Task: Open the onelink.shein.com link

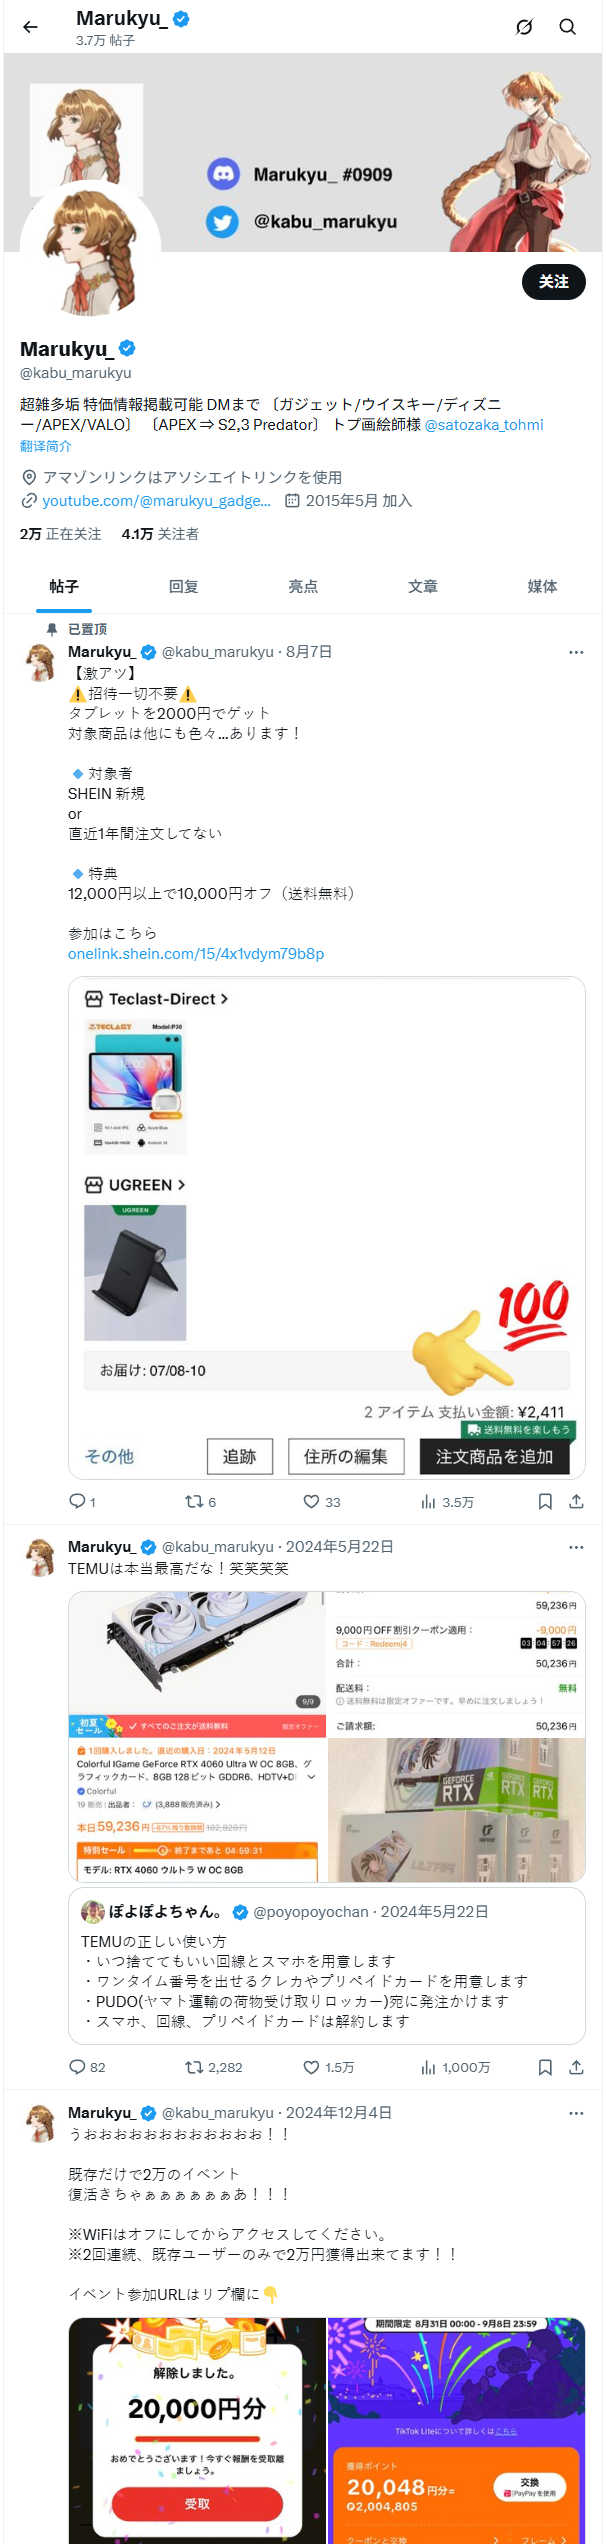Action: pyautogui.click(x=196, y=954)
